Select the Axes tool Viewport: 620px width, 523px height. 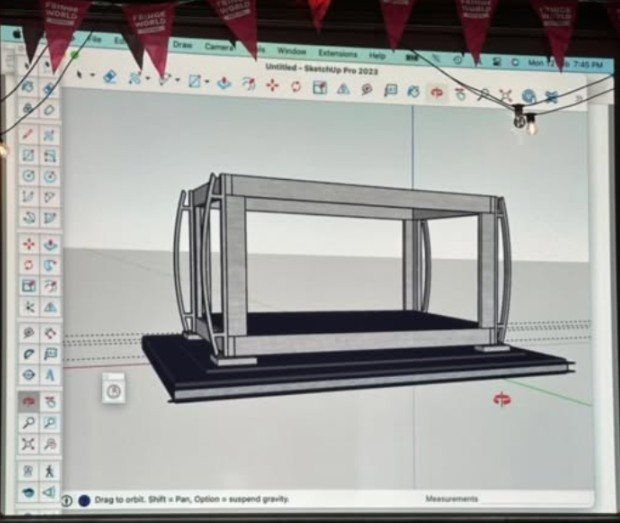[28, 375]
